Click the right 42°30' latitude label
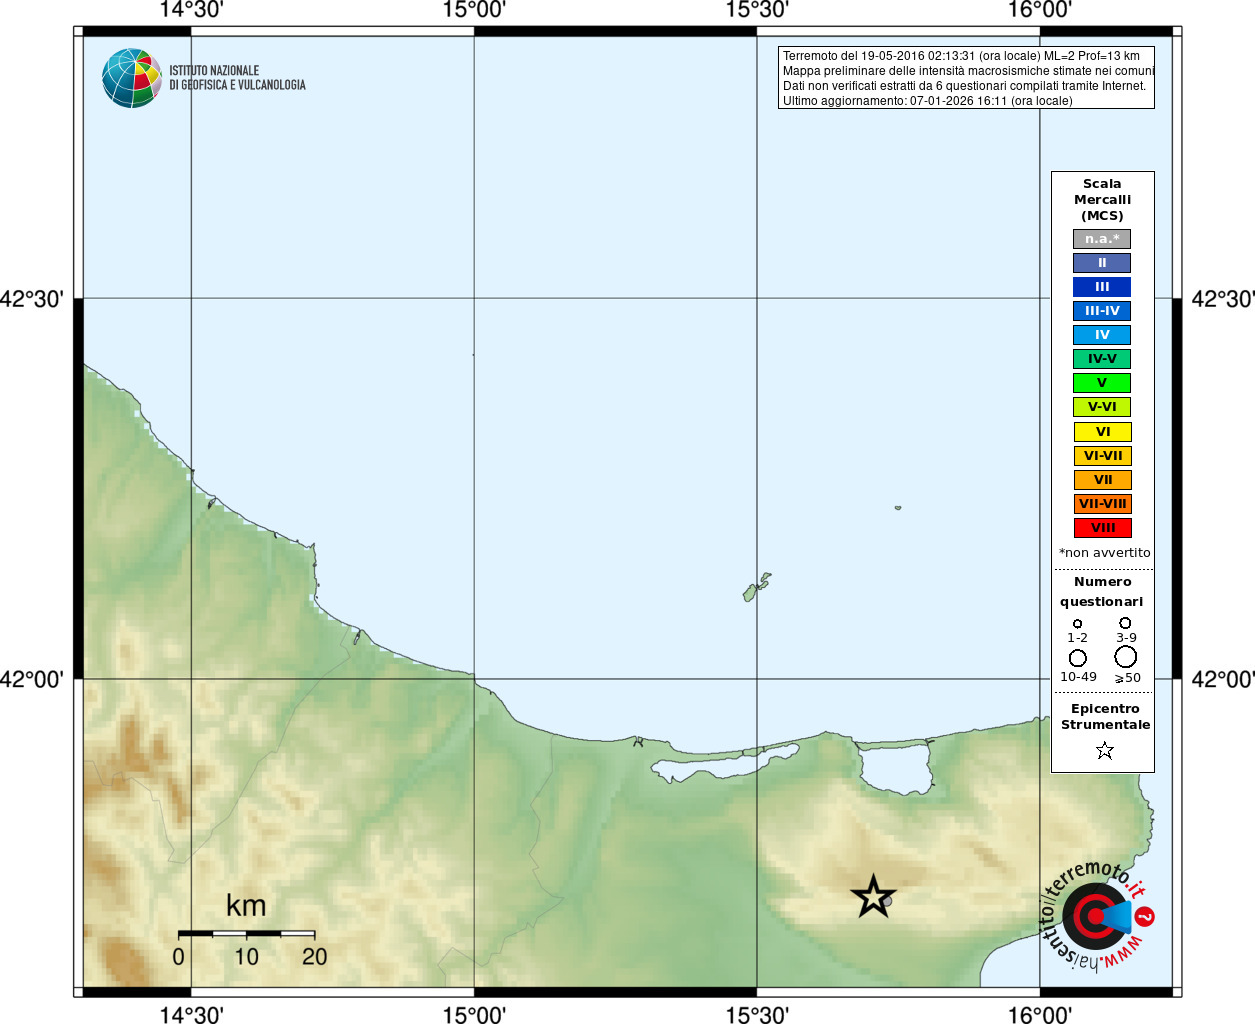The width and height of the screenshot is (1255, 1024). 1223,299
